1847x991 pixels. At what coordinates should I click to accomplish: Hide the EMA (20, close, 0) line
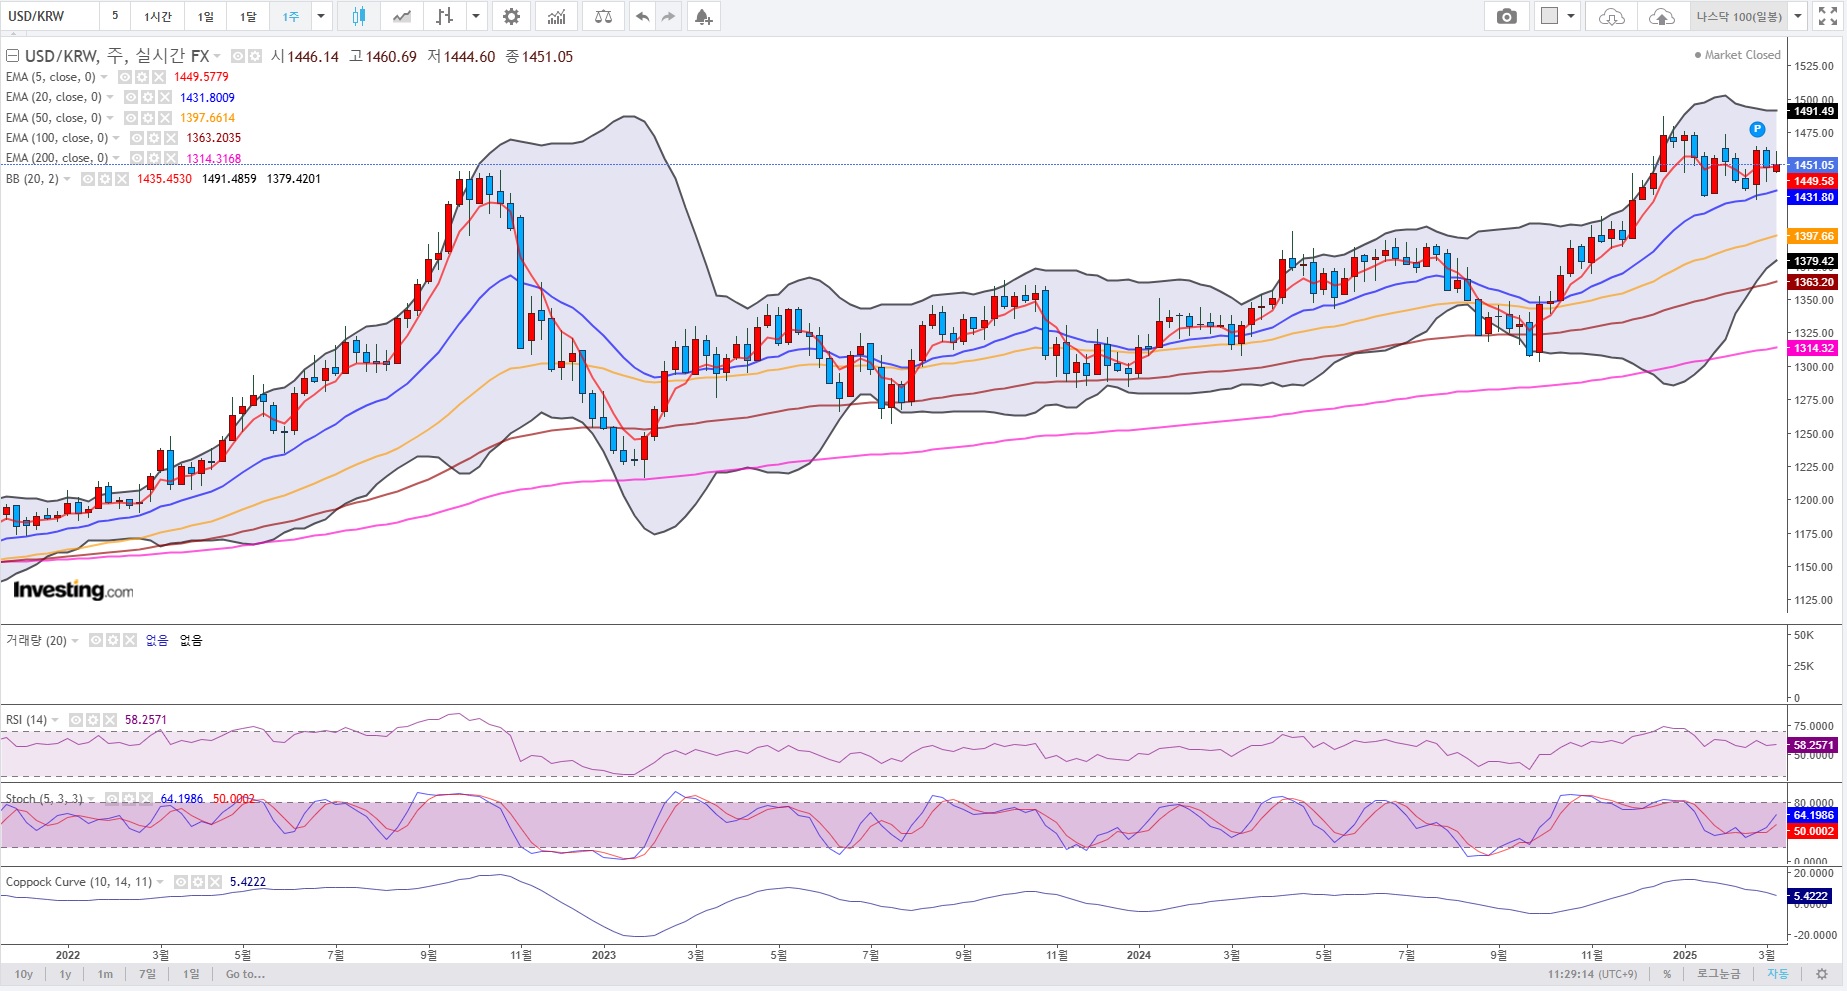131,97
